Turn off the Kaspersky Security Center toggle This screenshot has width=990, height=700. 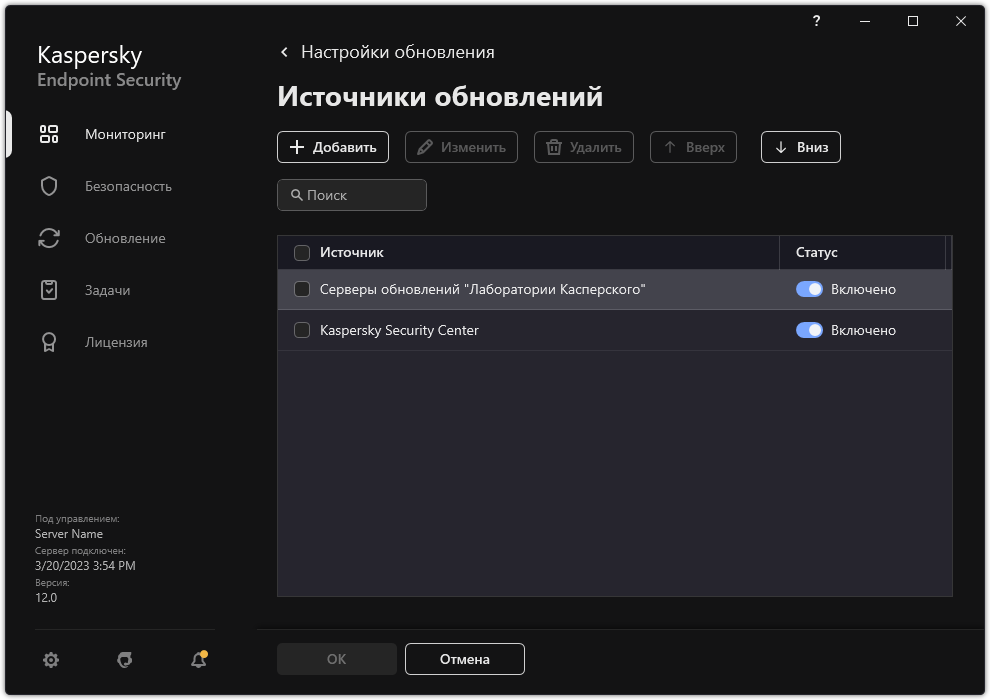pos(809,330)
